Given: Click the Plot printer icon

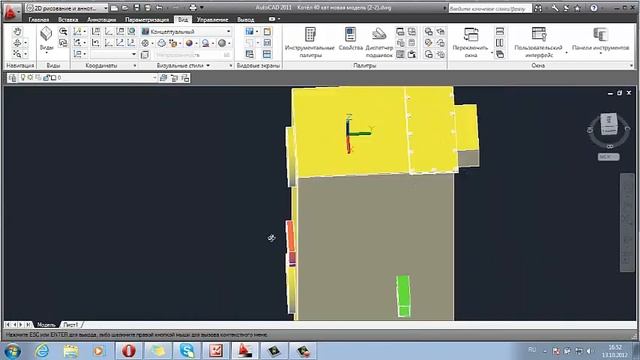Looking at the screenshot, I should click(193, 8).
